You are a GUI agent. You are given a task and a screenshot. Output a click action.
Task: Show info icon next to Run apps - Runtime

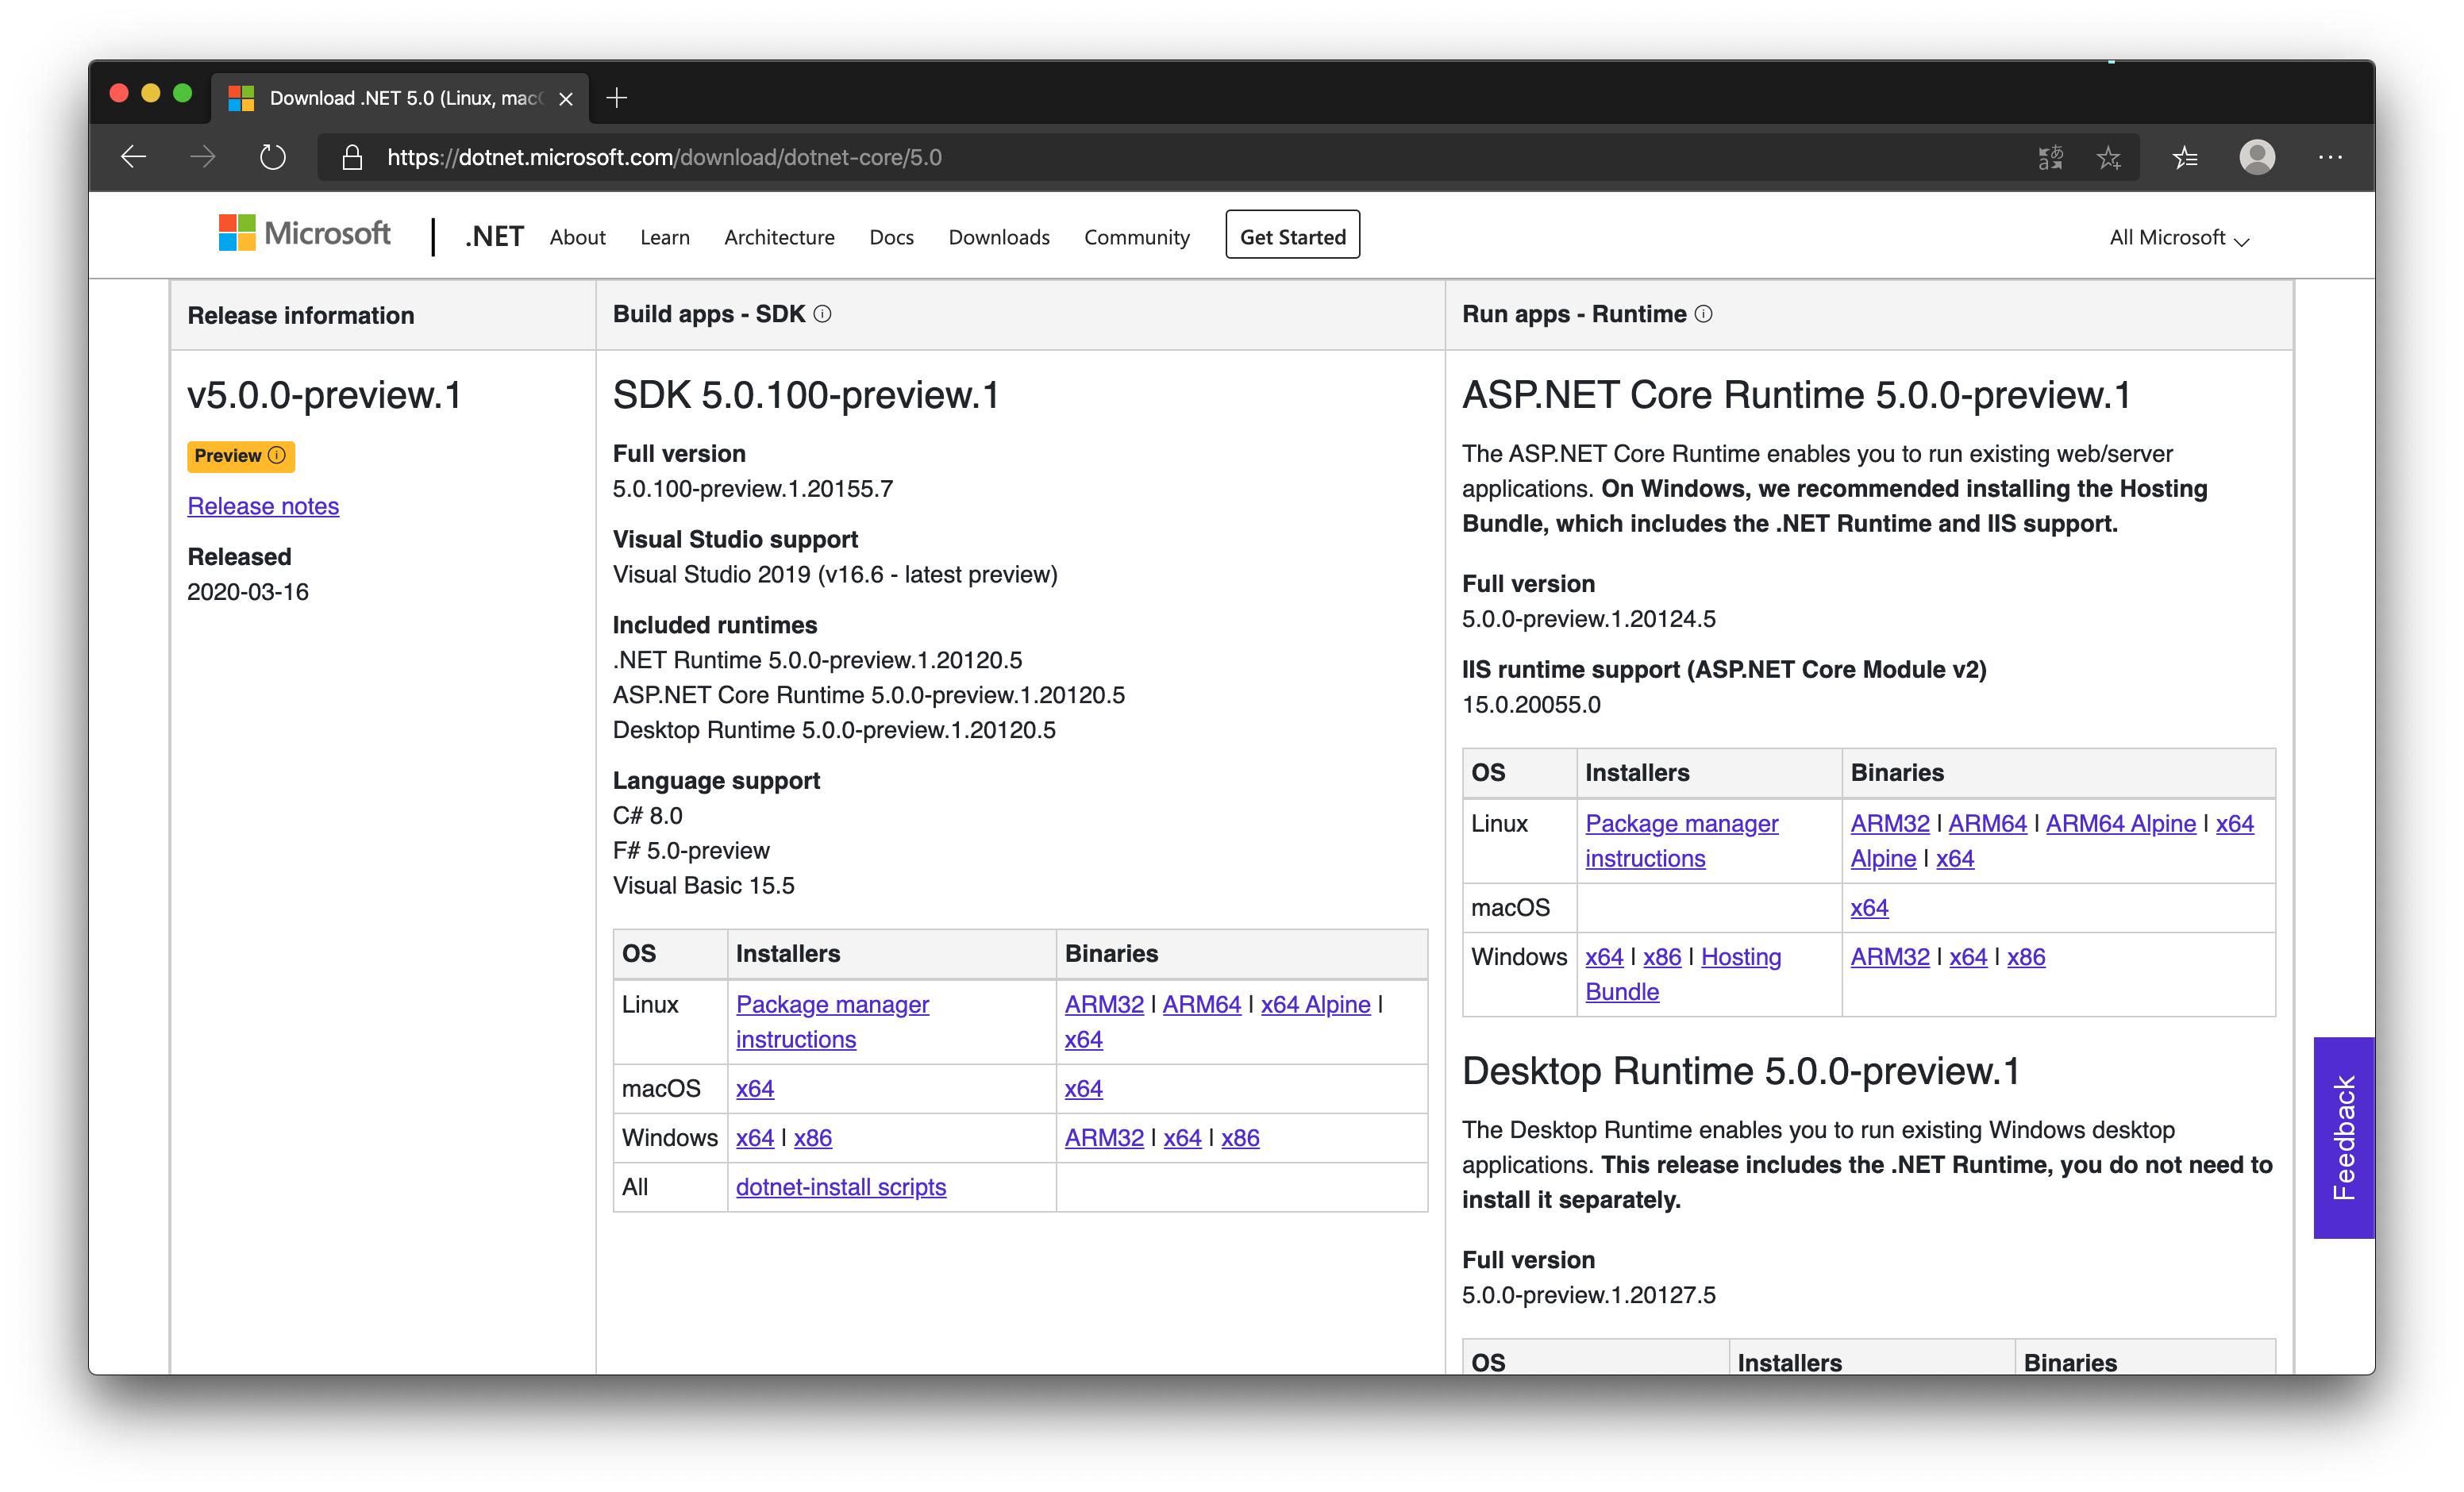tap(1703, 314)
